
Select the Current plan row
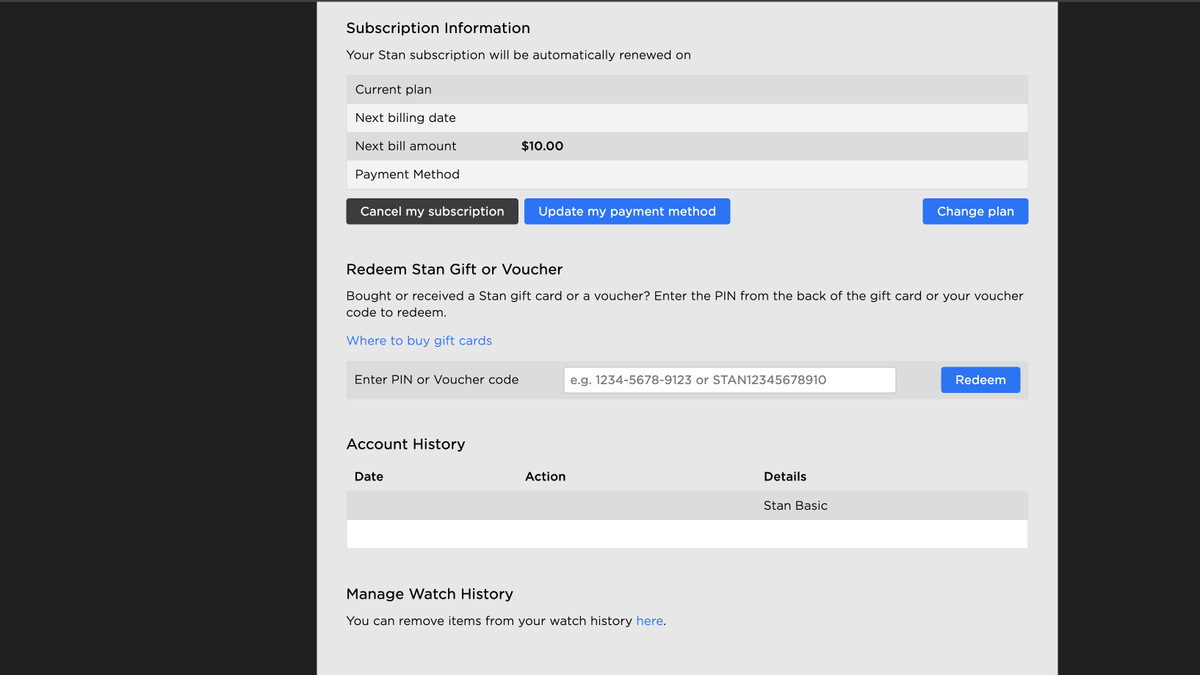(x=687, y=89)
